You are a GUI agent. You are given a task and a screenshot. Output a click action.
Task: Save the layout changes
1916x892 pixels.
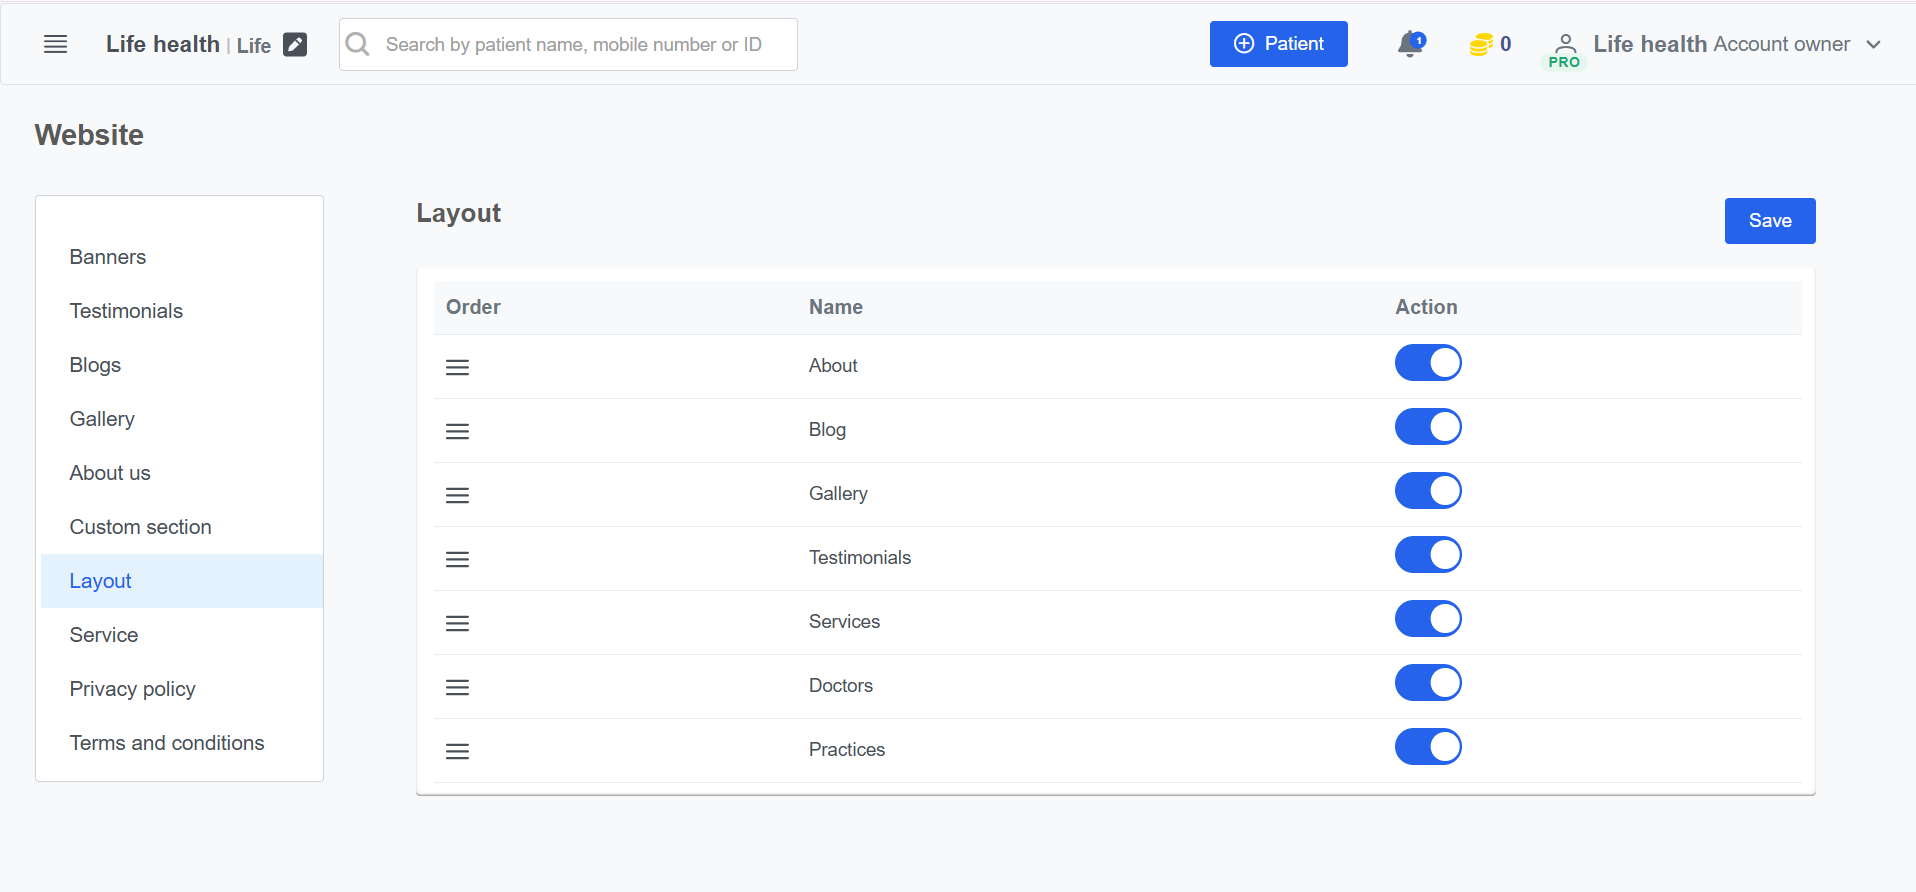[1769, 221]
